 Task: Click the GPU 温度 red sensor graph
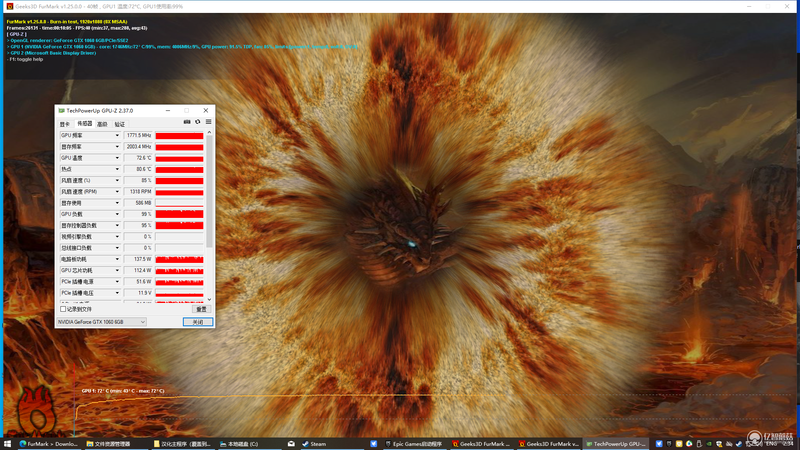point(180,158)
